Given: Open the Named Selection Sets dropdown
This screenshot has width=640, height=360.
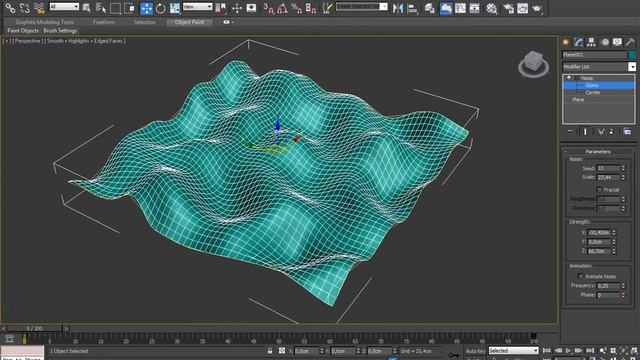Looking at the screenshot, I should [x=361, y=7].
